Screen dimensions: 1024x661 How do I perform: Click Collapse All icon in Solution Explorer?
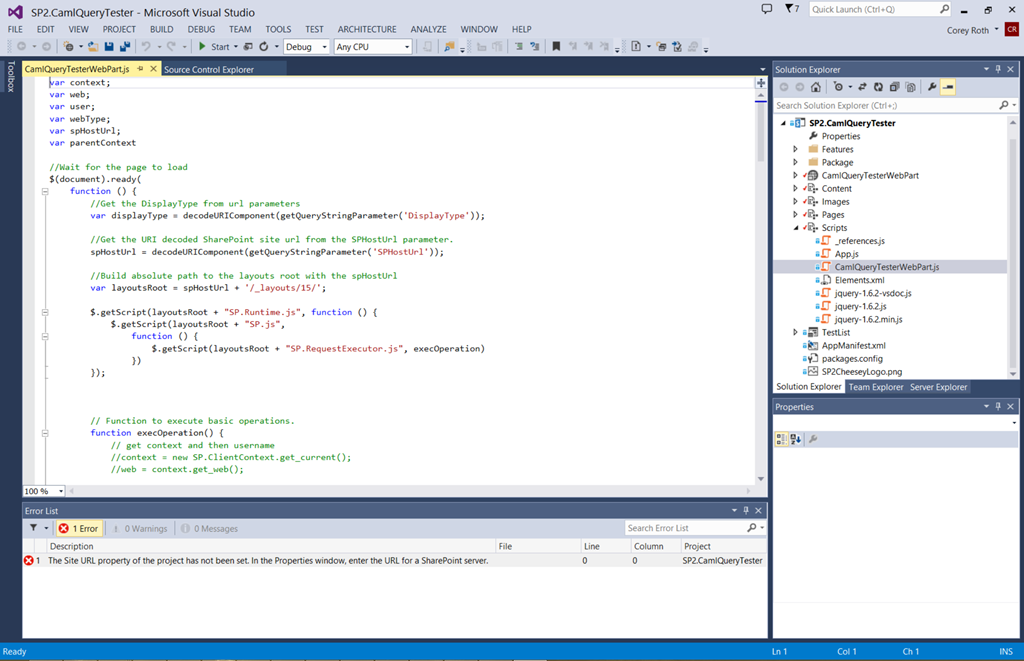[895, 87]
